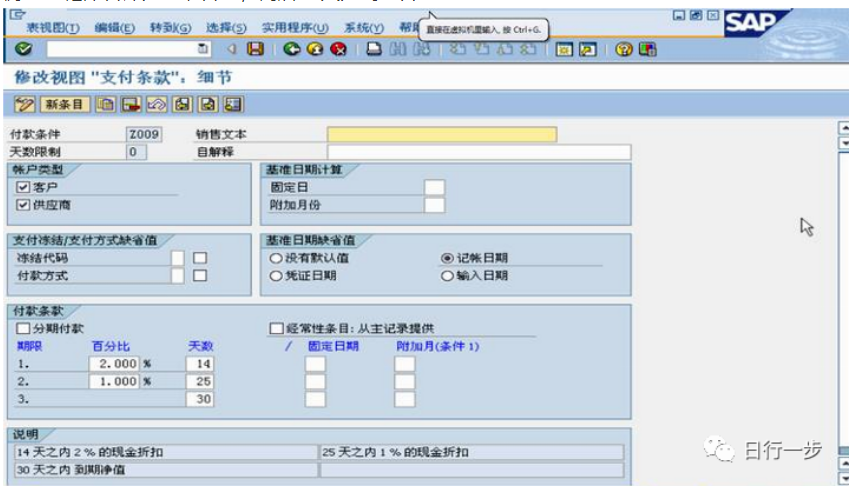Click the Generate Shortcut icon

point(588,50)
